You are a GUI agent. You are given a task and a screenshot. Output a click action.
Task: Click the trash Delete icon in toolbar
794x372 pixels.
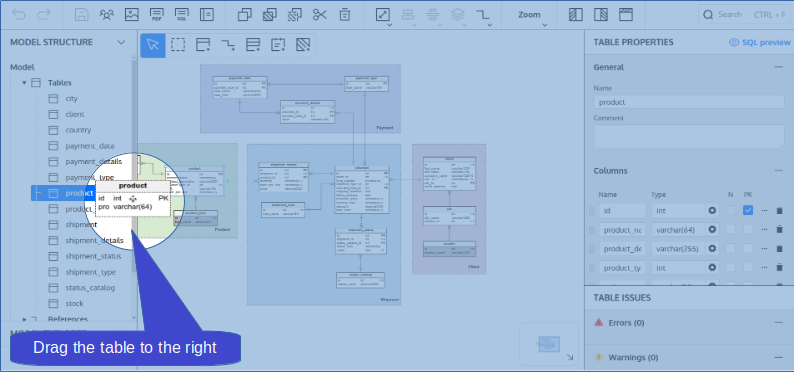click(x=344, y=15)
